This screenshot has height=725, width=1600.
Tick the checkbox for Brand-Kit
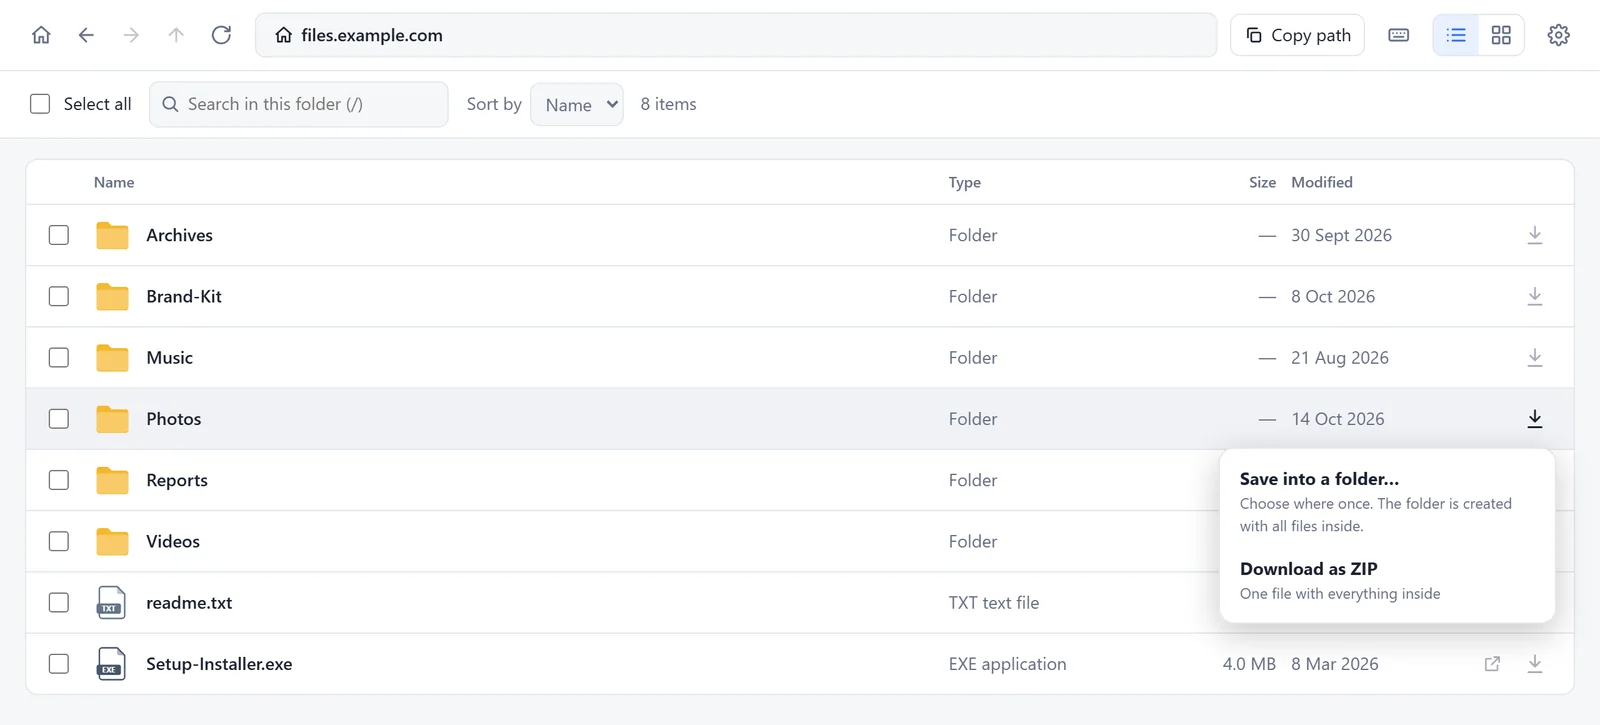coord(59,296)
